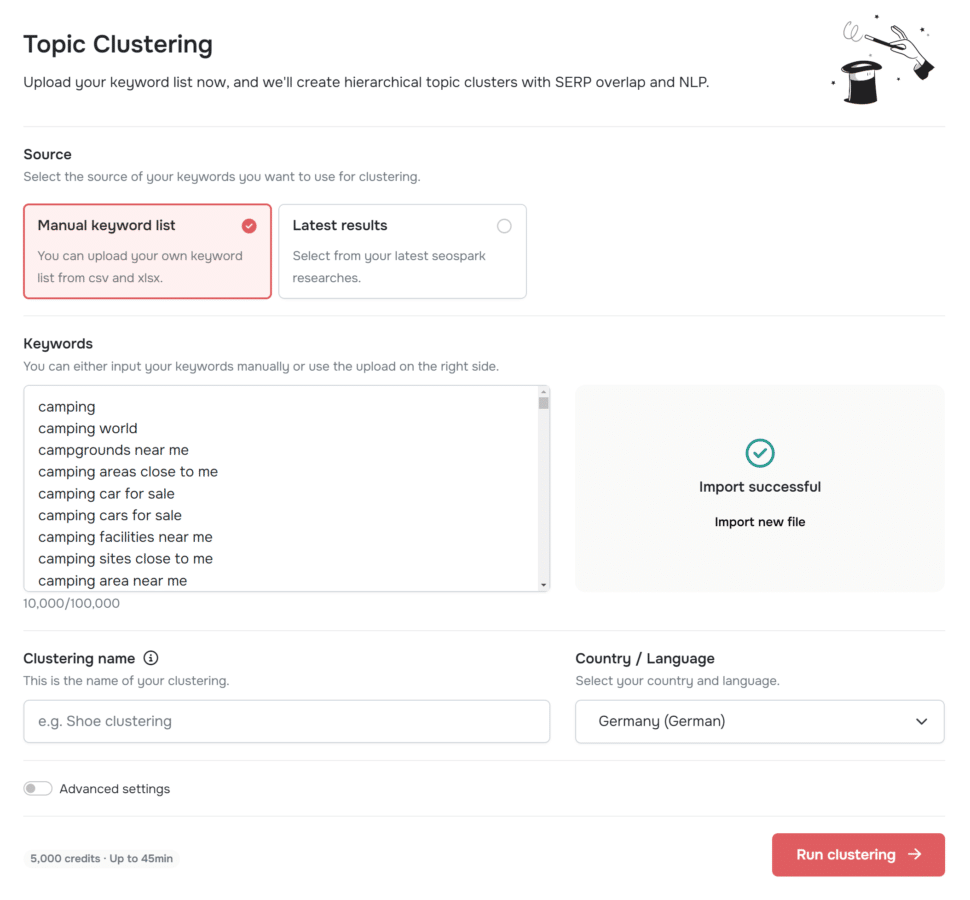This screenshot has height=900, width=970.
Task: Select the Latest results radio button
Action: click(x=504, y=226)
